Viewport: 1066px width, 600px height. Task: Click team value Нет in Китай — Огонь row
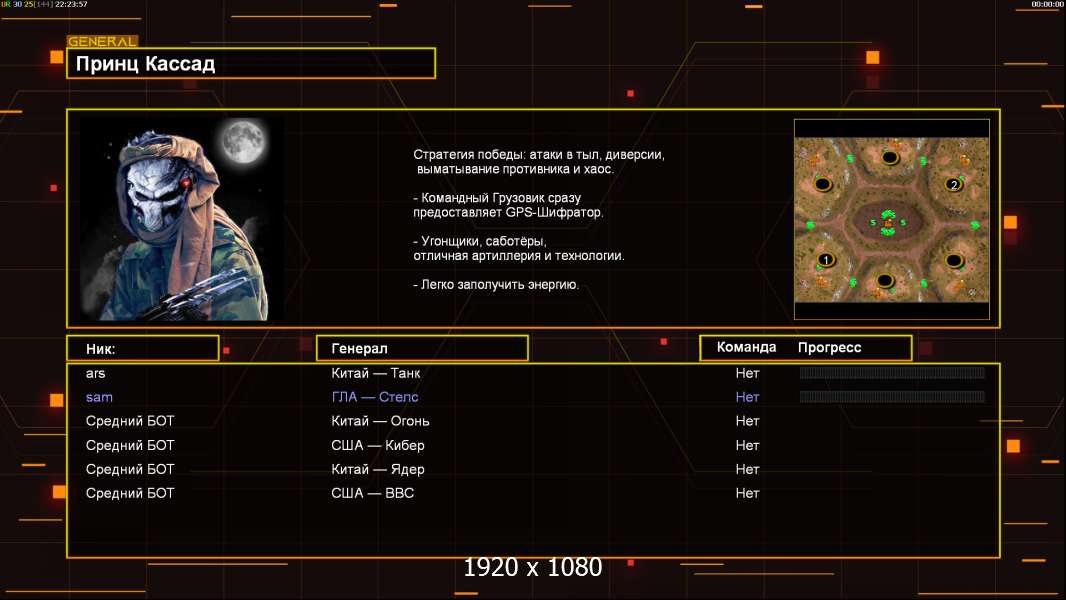(x=747, y=421)
